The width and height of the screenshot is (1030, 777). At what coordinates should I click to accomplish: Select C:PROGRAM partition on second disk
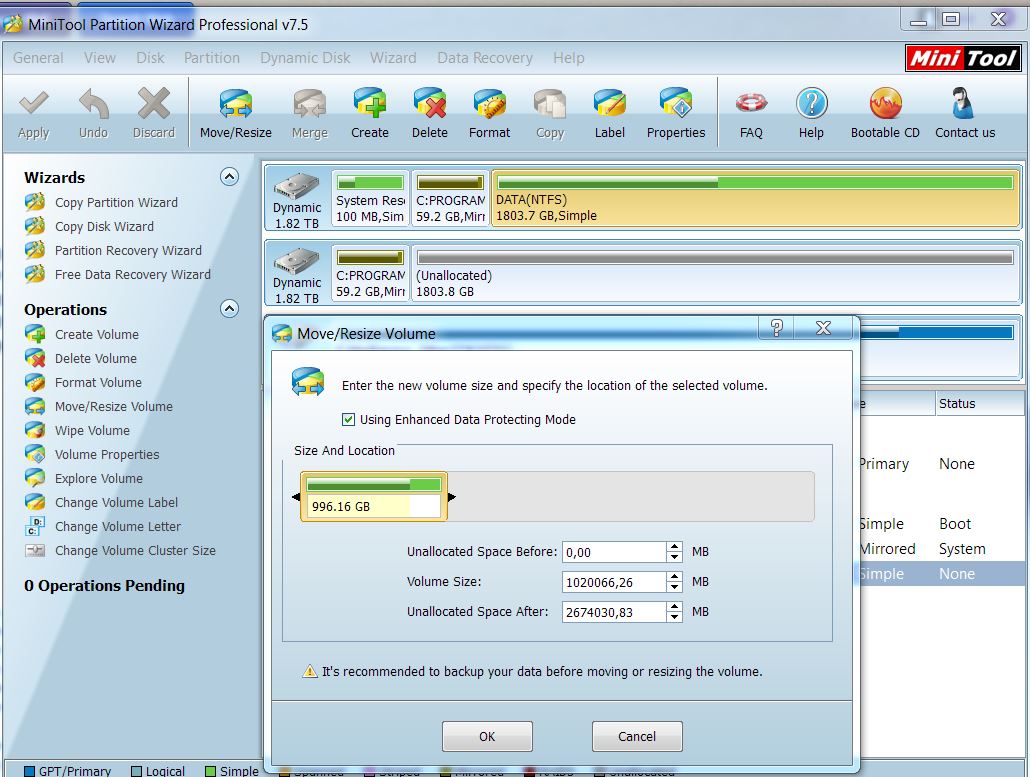pyautogui.click(x=370, y=274)
